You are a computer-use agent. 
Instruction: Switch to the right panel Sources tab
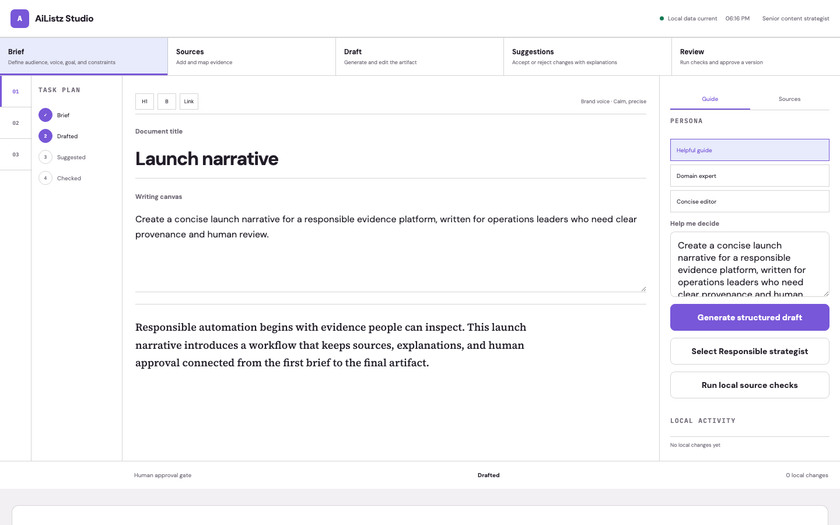coord(790,99)
